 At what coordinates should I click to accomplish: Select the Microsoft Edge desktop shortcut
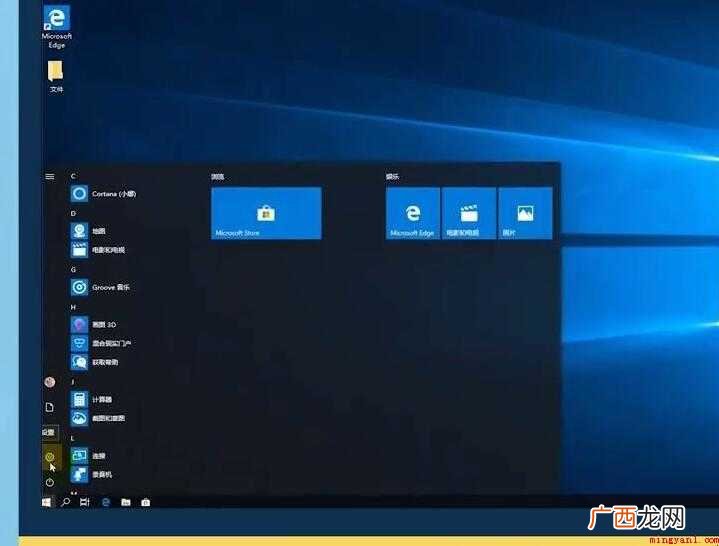[x=56, y=27]
